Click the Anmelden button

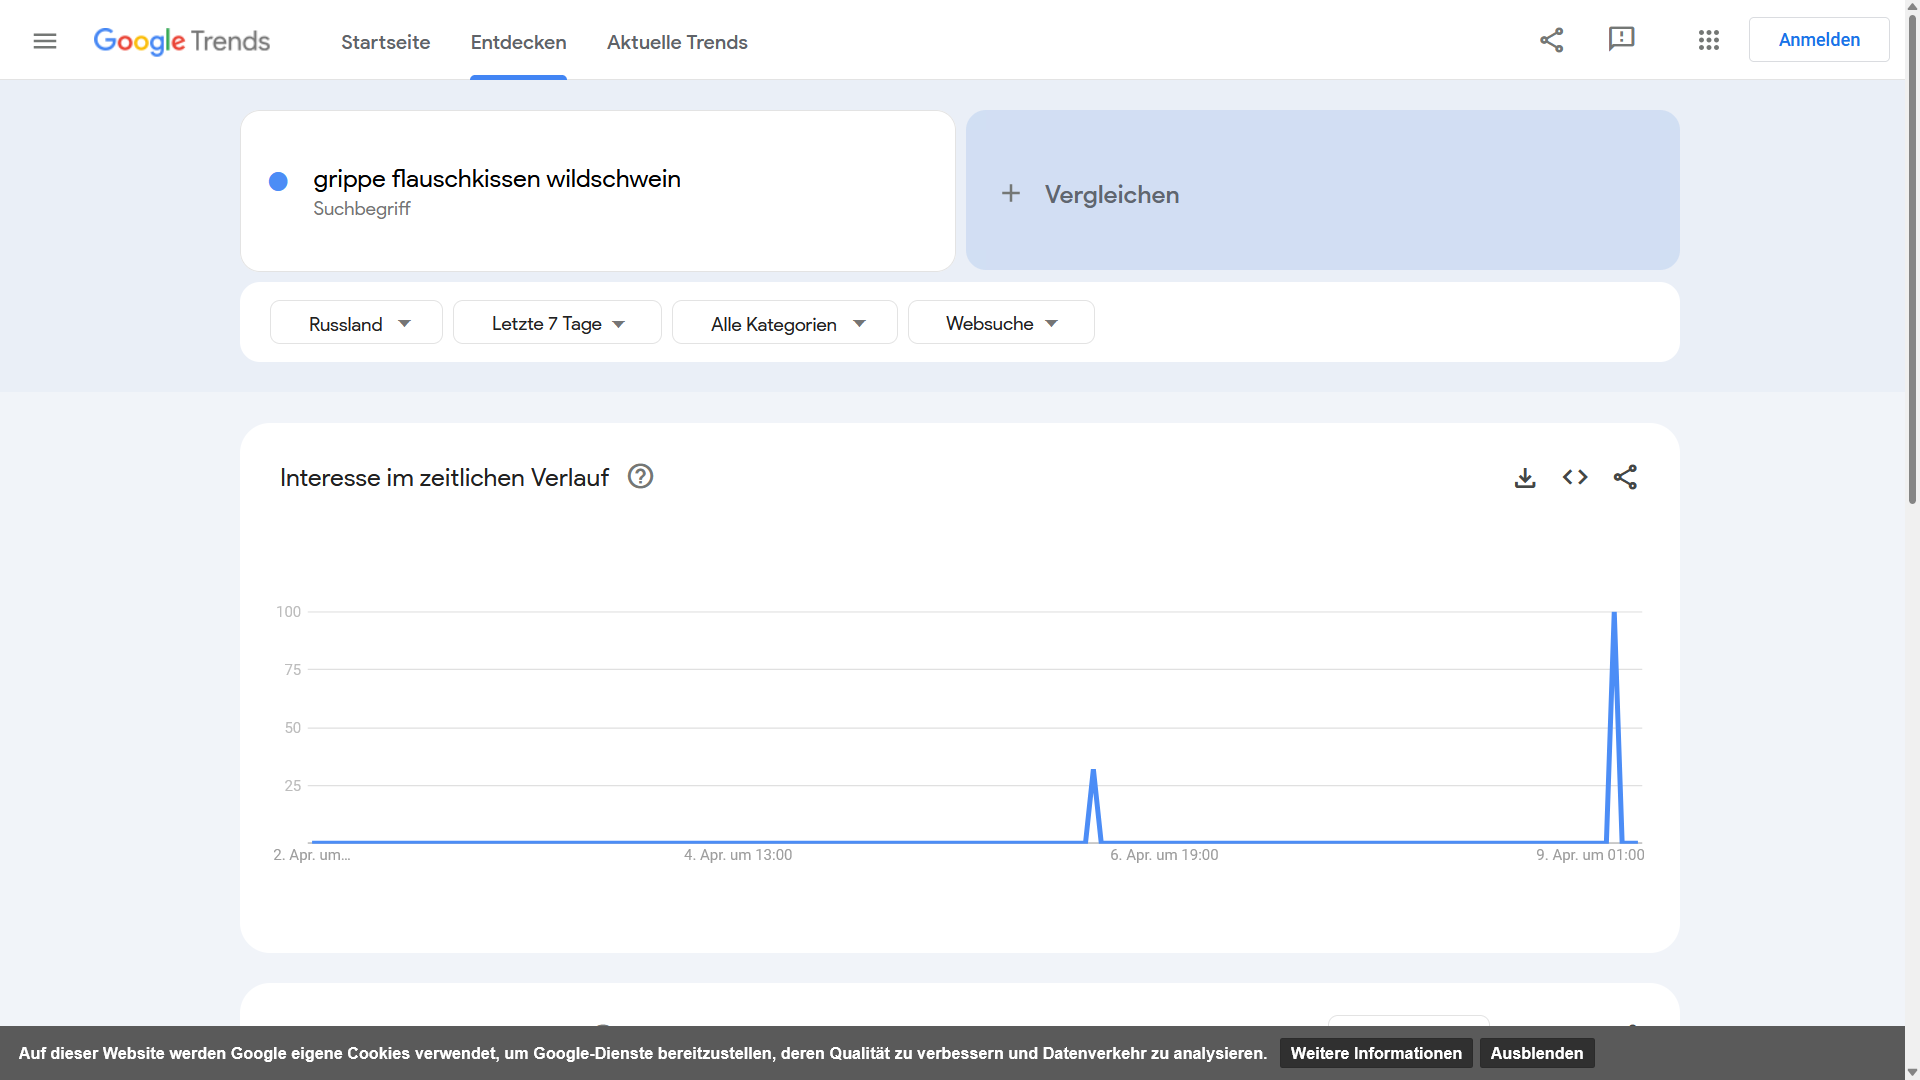point(1819,40)
